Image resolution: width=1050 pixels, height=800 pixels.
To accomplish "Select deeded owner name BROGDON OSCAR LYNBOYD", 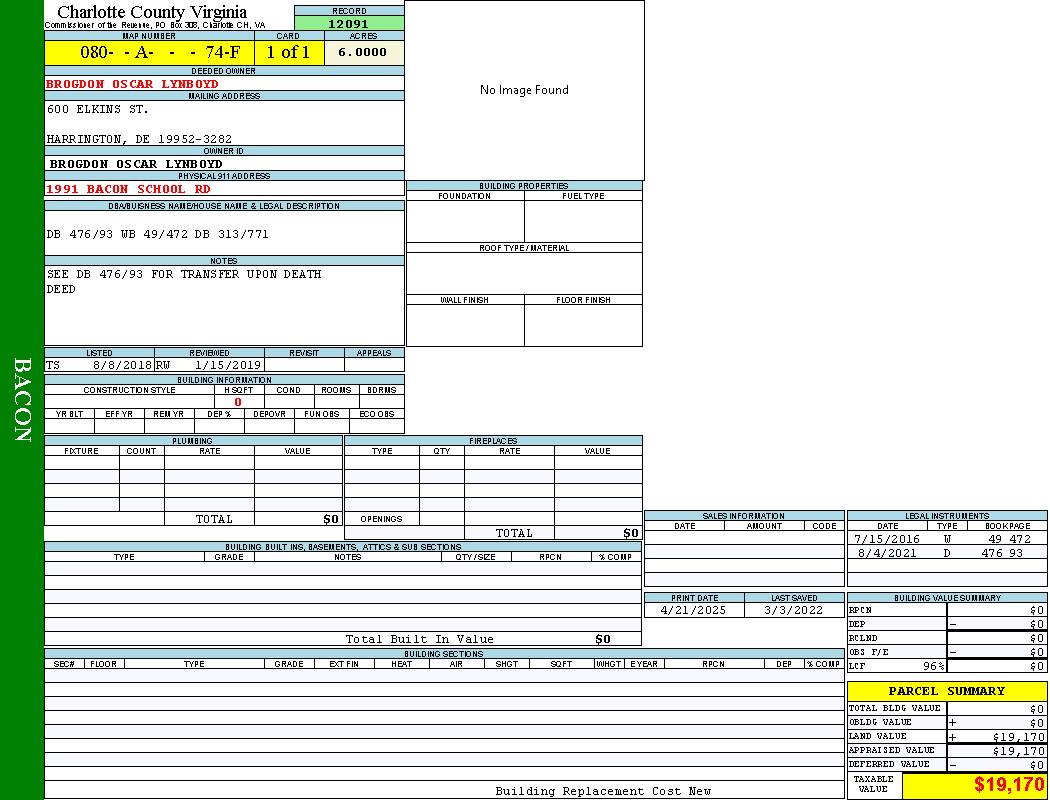I will 132,84.
